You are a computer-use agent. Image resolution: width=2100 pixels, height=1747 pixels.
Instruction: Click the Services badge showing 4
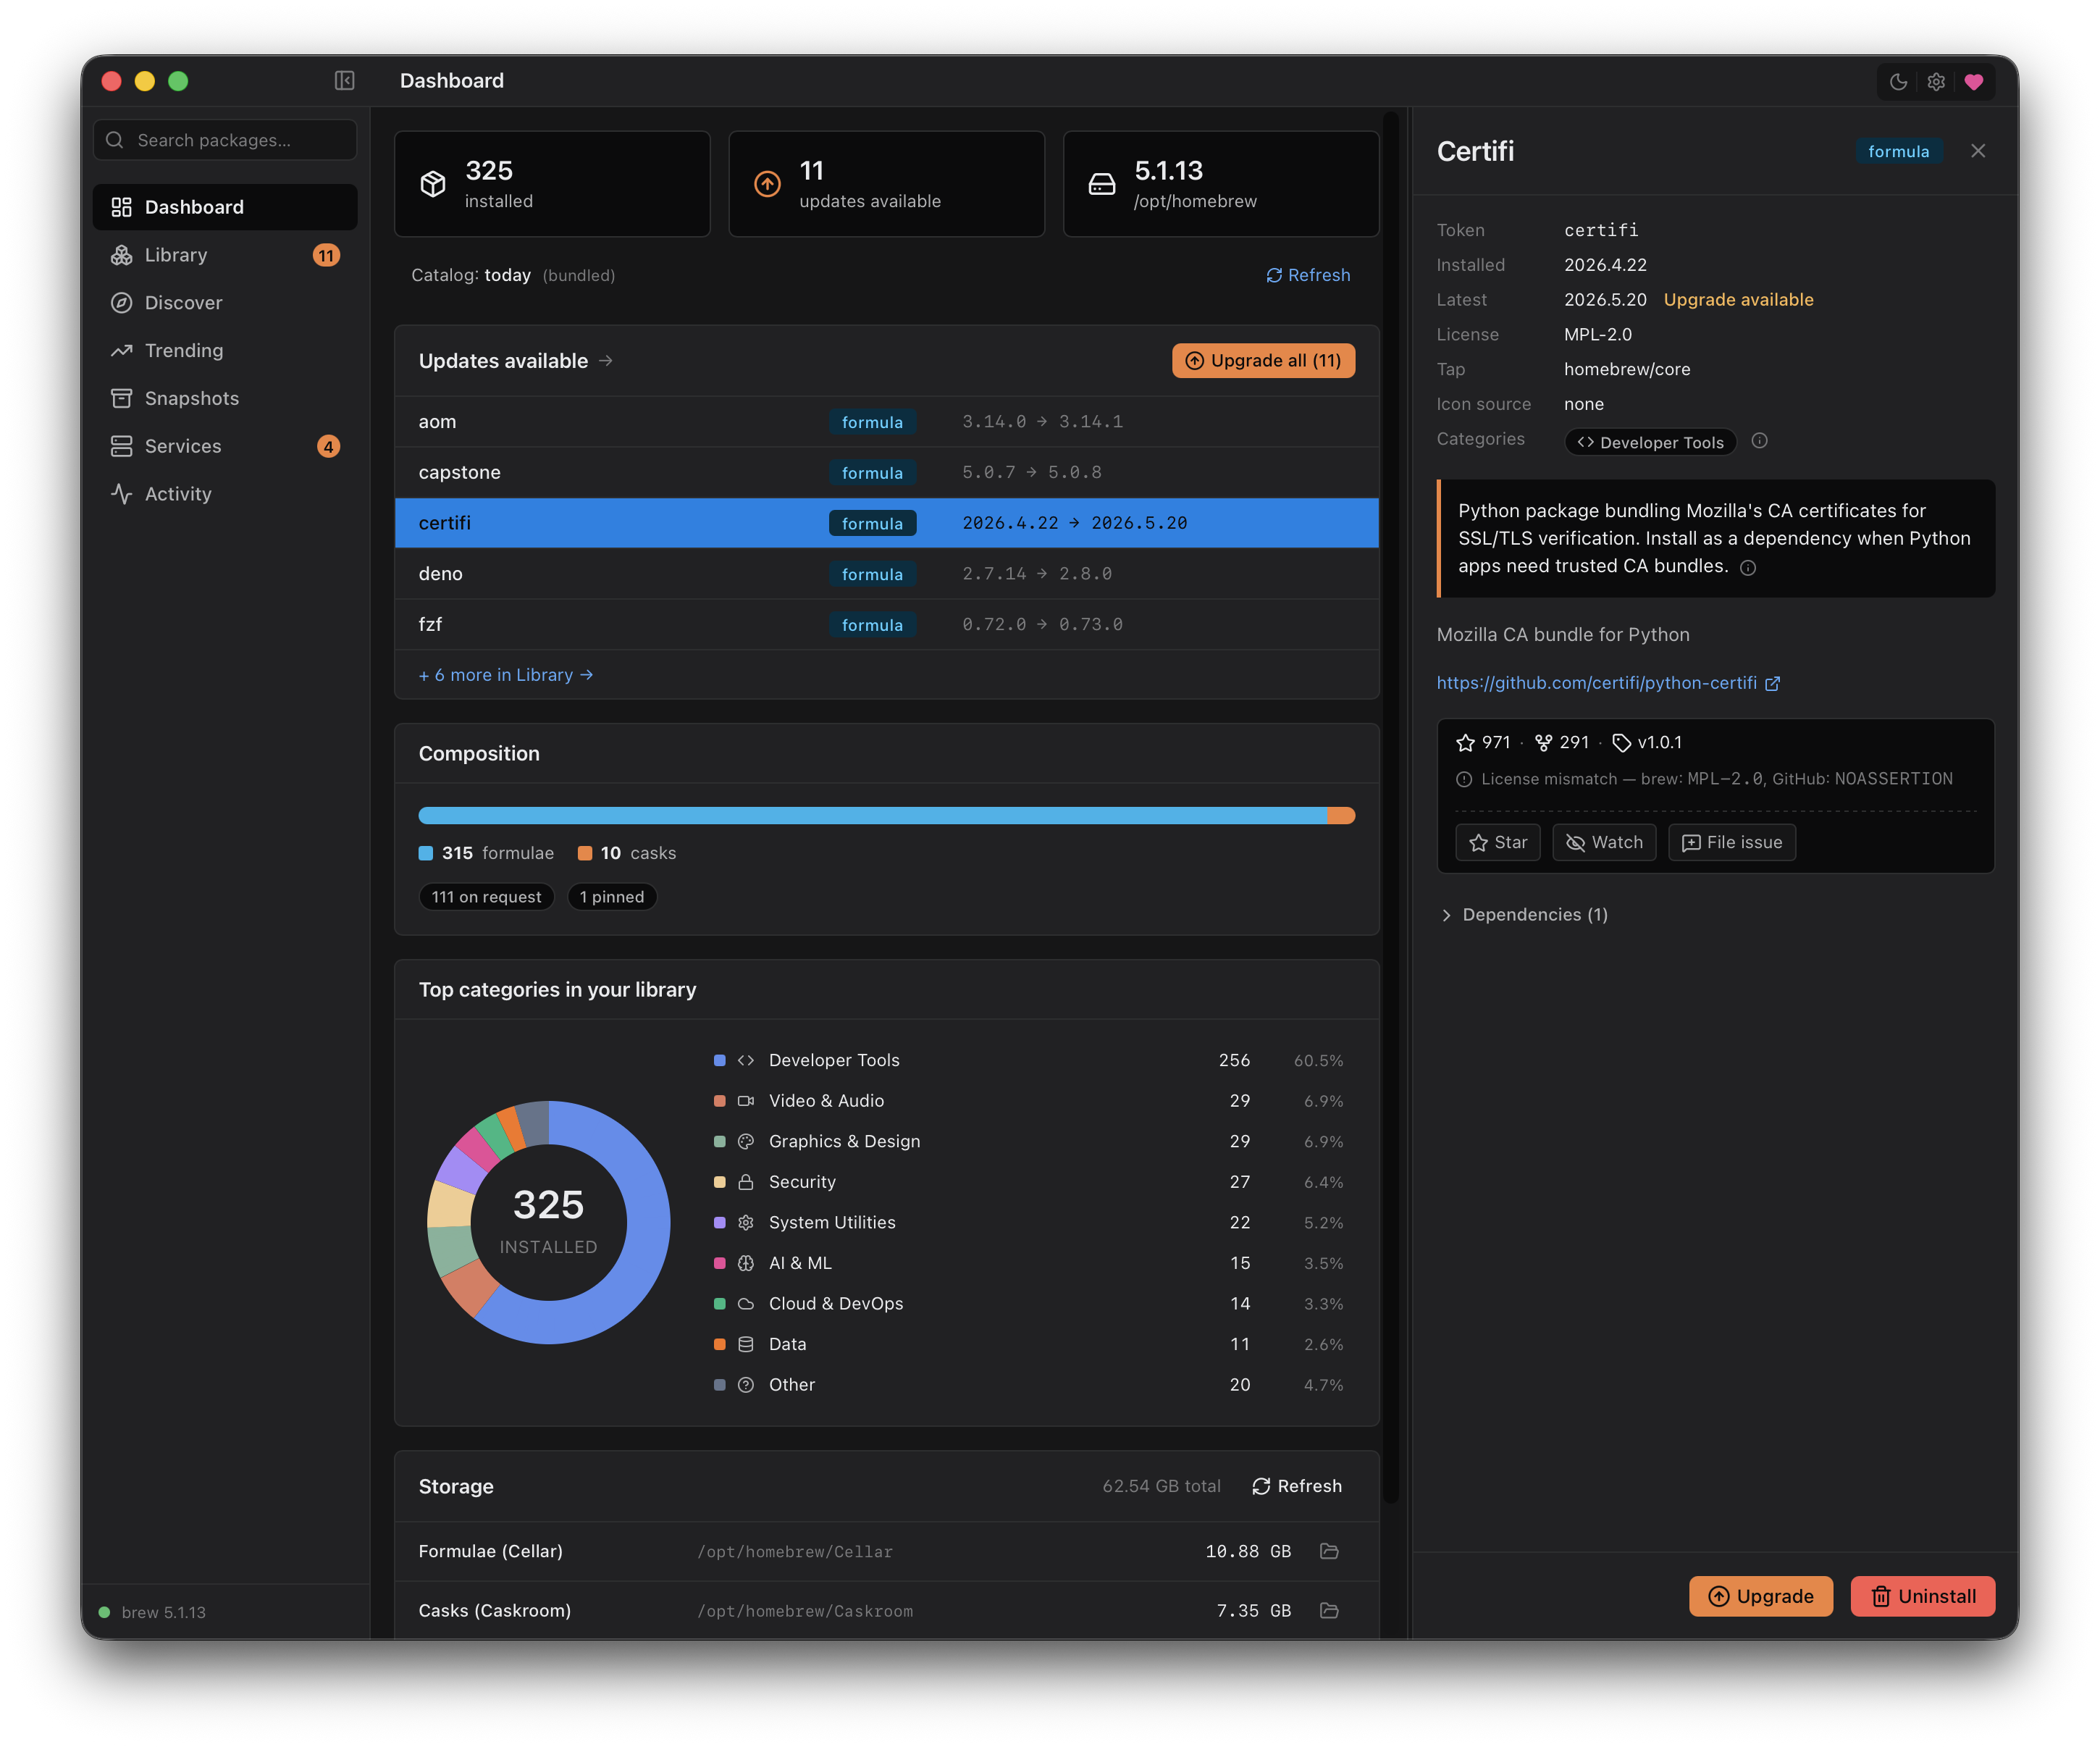pos(328,446)
